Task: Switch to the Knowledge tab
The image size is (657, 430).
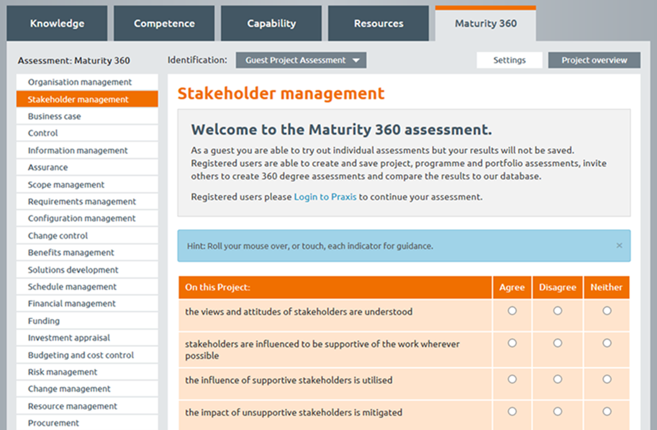Action: (57, 23)
